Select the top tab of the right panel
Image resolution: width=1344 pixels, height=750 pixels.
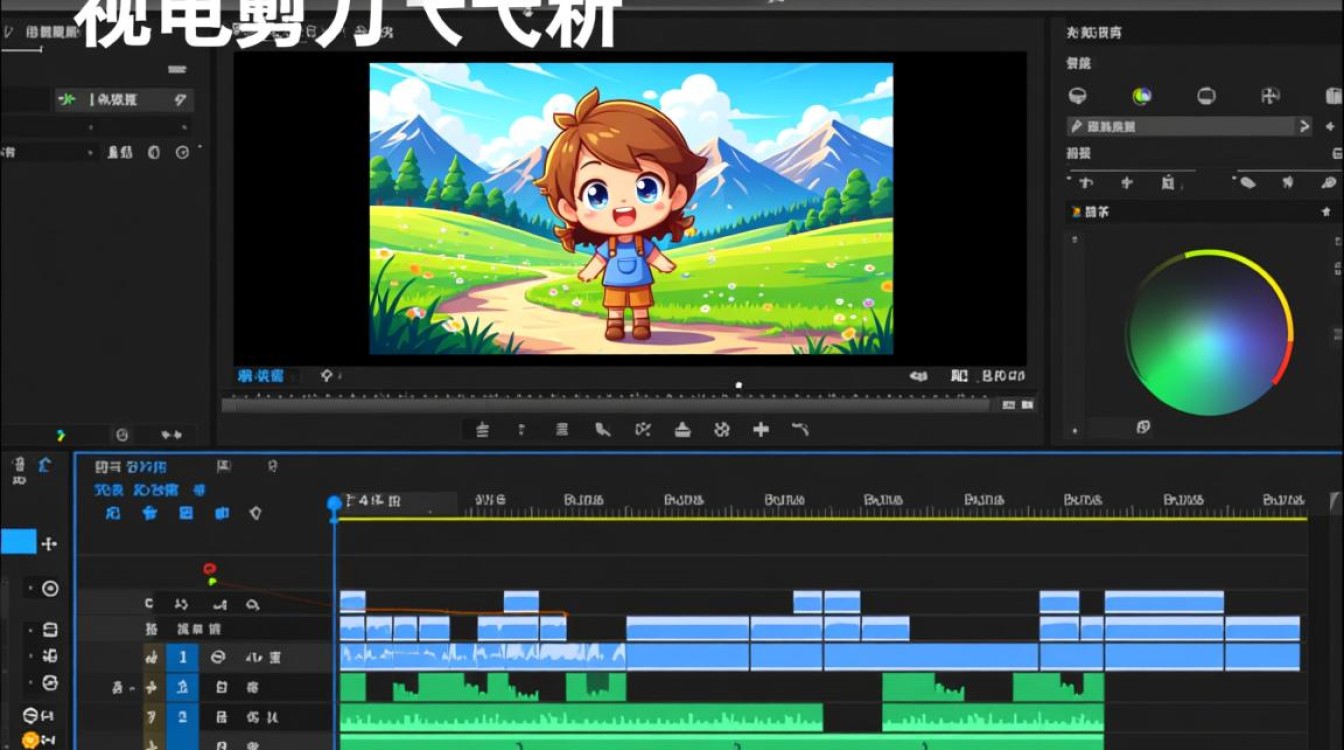pos(1094,32)
